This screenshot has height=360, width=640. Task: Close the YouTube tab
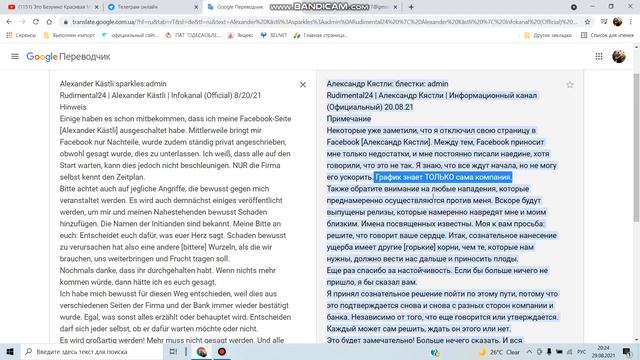(96, 7)
